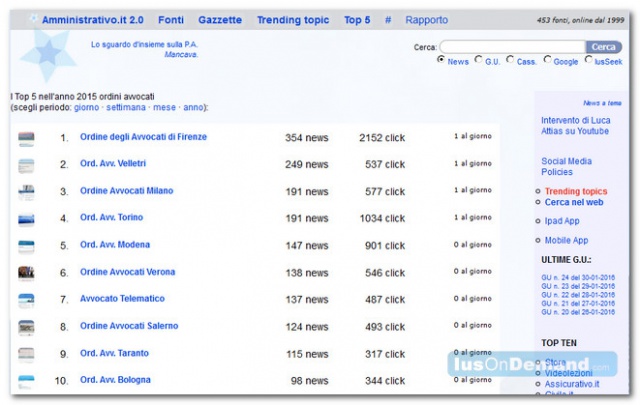Select the G.U. radio button

tap(478, 60)
